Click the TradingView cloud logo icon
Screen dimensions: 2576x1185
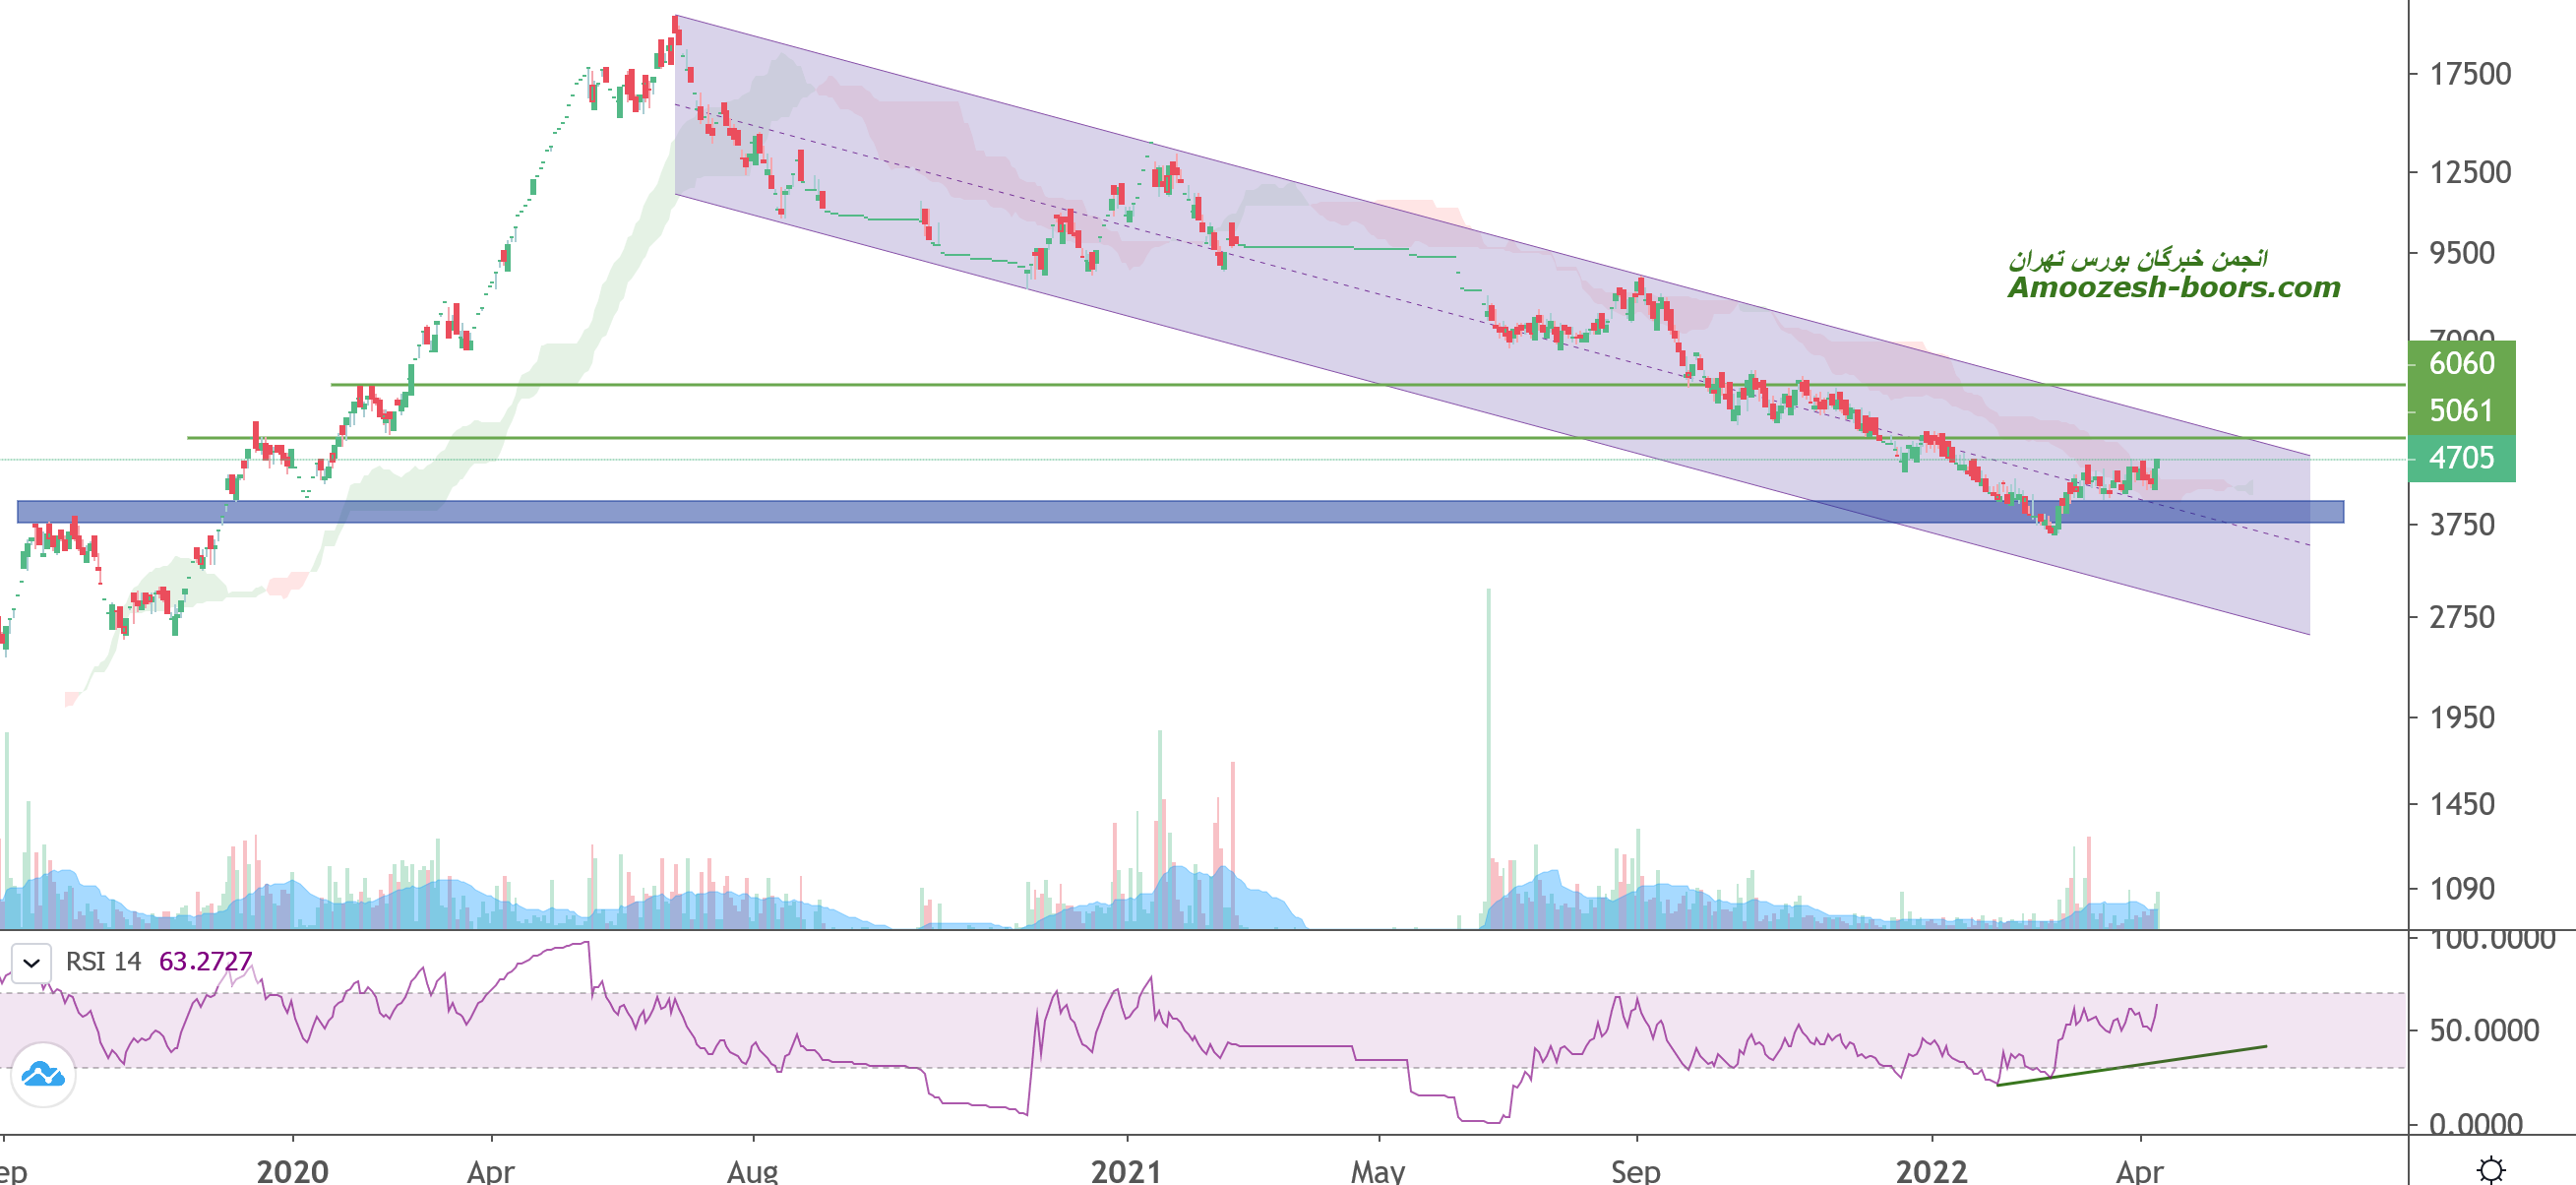pos(43,1075)
